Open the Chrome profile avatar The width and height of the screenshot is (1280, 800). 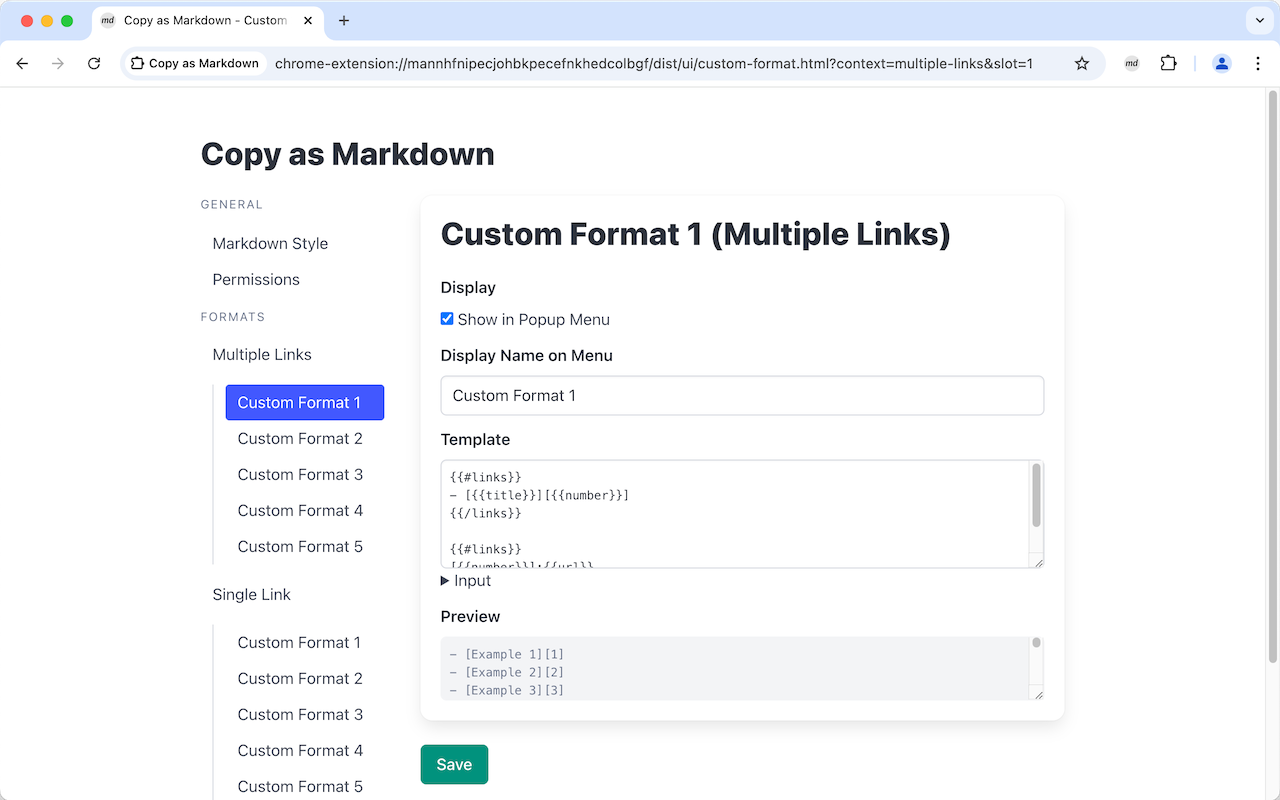coord(1221,62)
